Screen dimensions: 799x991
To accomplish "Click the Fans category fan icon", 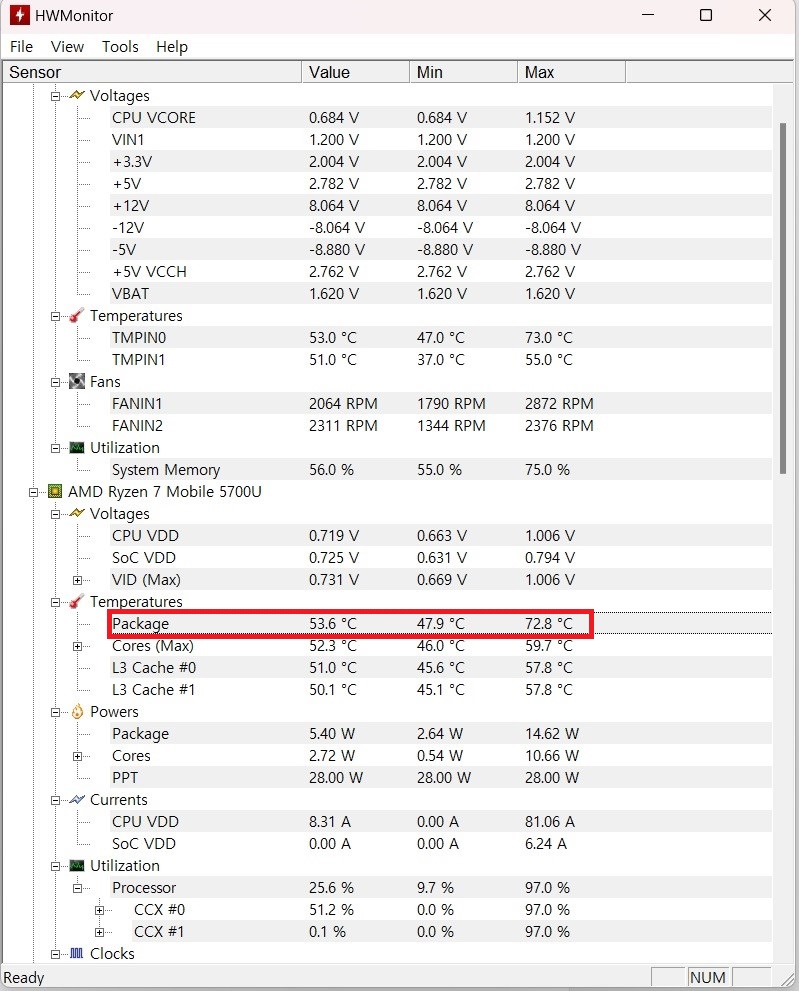I will point(76,381).
